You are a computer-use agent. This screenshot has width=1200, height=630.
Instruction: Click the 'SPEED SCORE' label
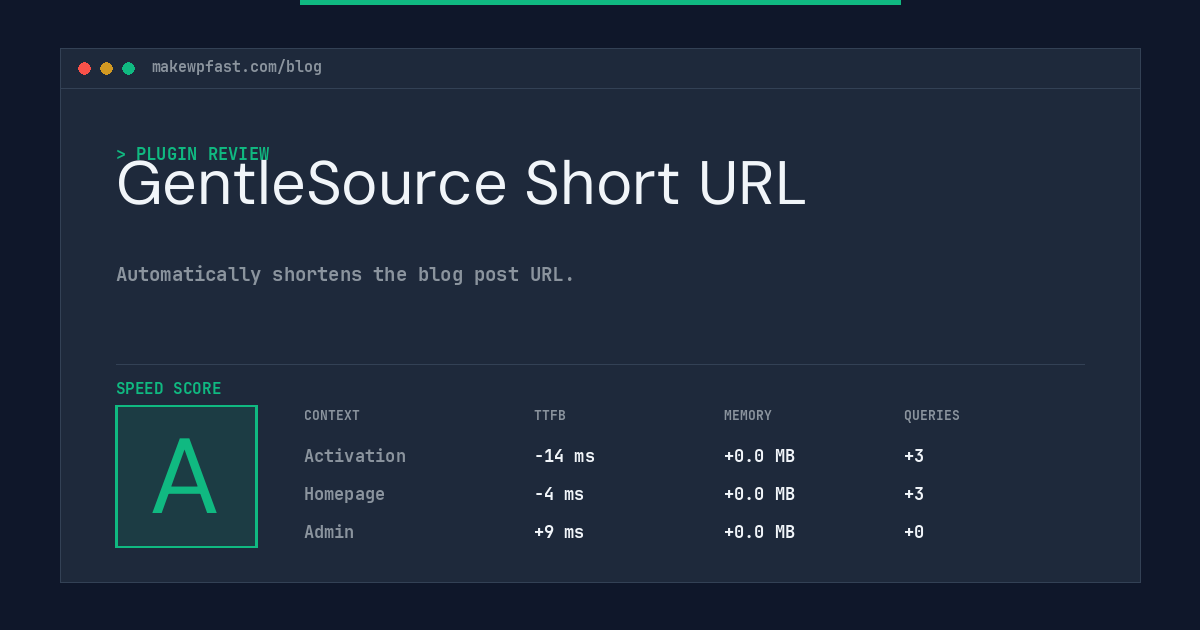coord(169,389)
